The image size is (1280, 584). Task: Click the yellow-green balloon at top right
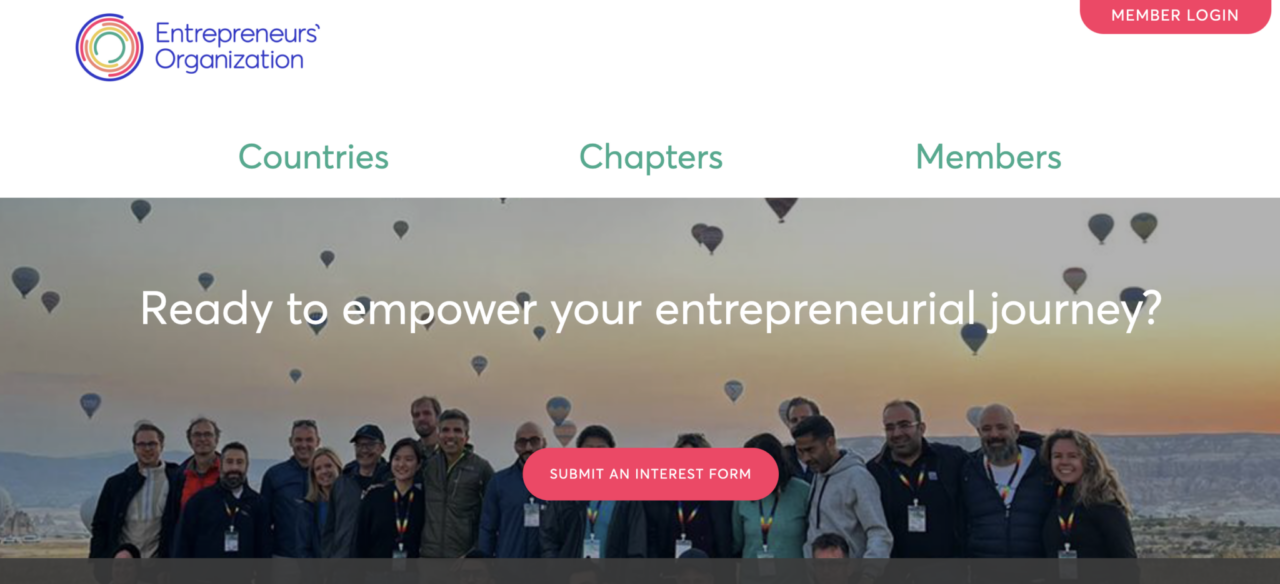pyautogui.click(x=1144, y=227)
